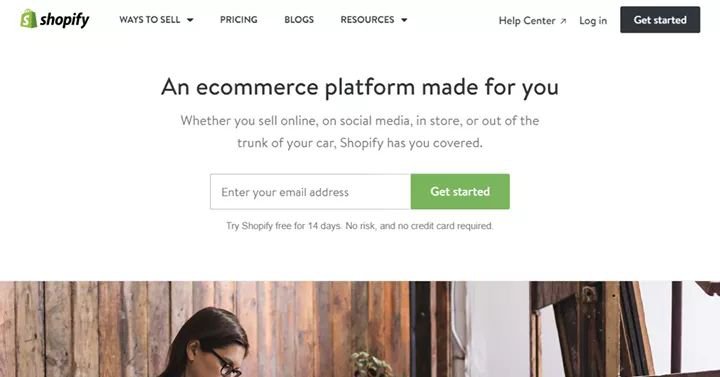The width and height of the screenshot is (720, 377).
Task: Go to the PRICING page
Action: (239, 20)
